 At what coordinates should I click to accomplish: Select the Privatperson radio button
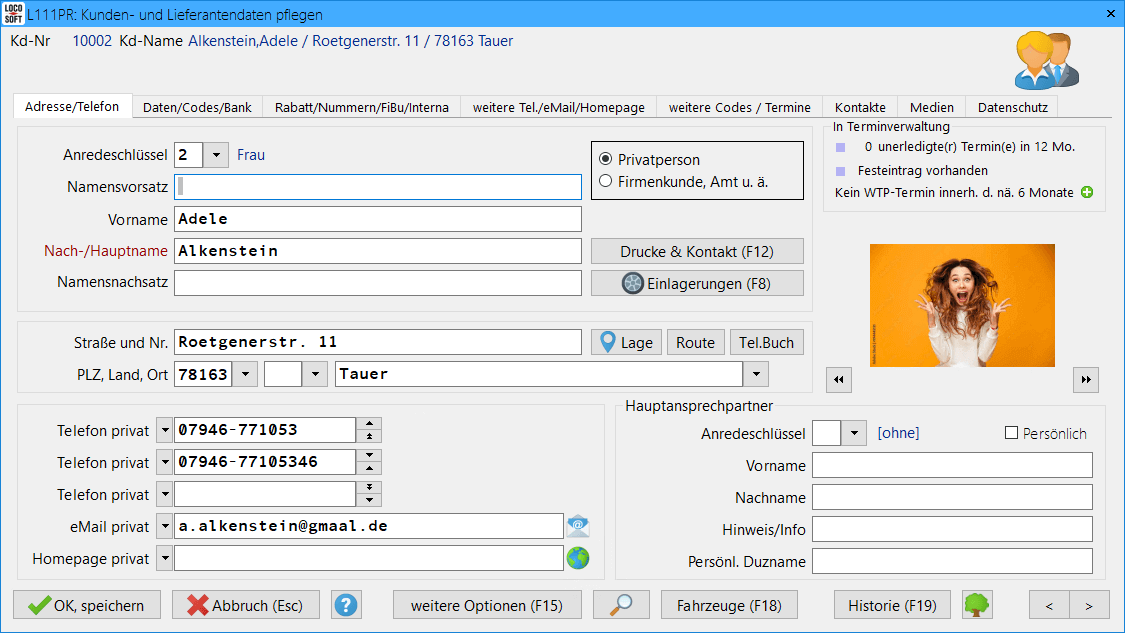click(606, 160)
